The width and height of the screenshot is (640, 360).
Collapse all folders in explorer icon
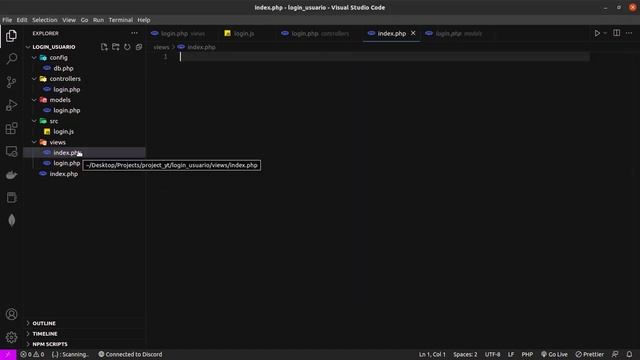pyautogui.click(x=139, y=47)
